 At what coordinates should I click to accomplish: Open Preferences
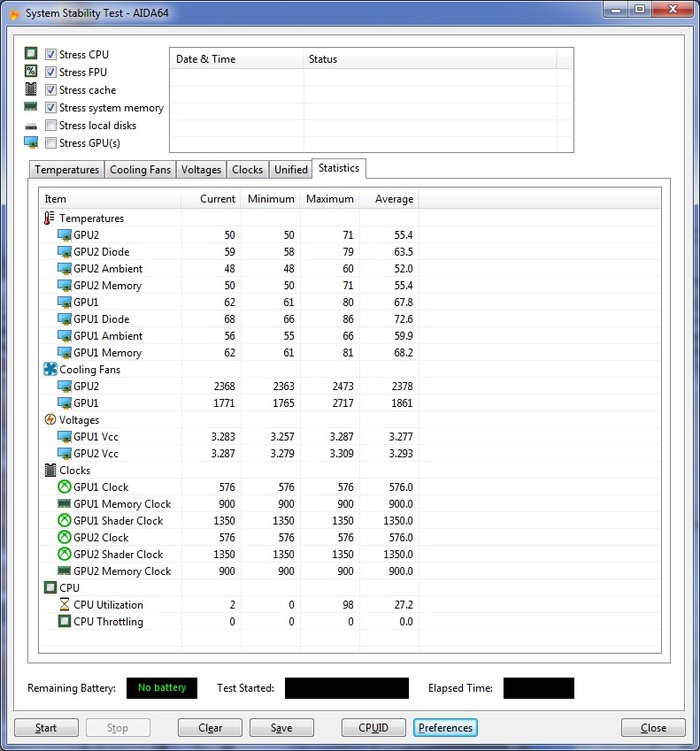445,728
